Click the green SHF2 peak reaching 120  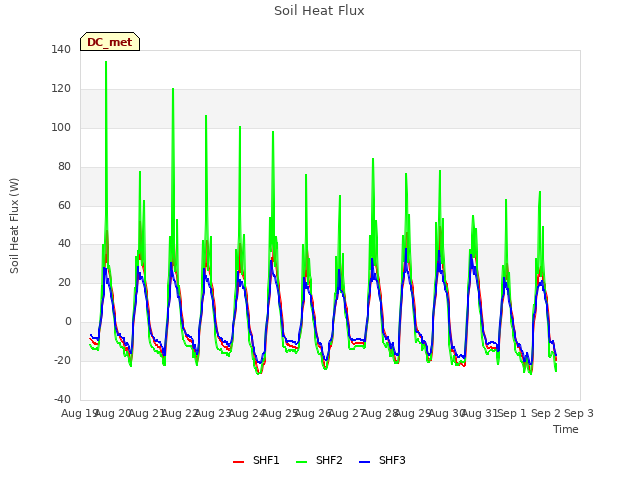click(x=173, y=89)
